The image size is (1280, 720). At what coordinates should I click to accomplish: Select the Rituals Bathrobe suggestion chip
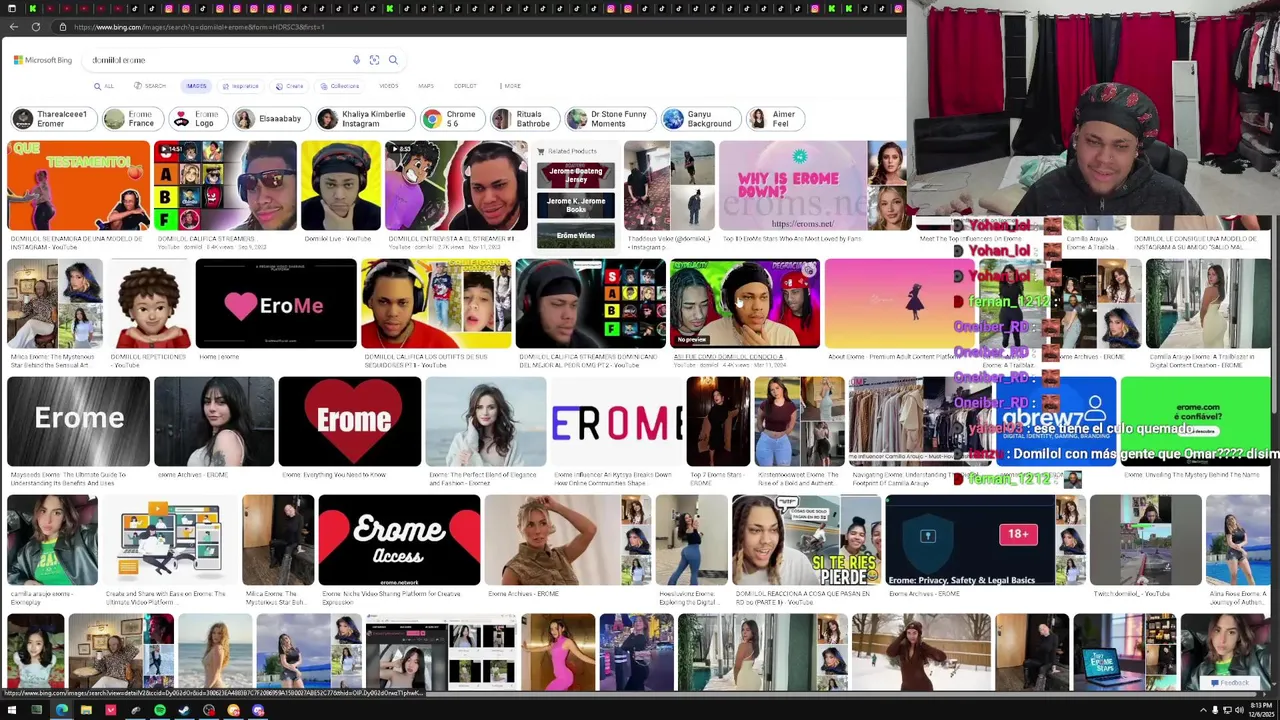click(523, 119)
